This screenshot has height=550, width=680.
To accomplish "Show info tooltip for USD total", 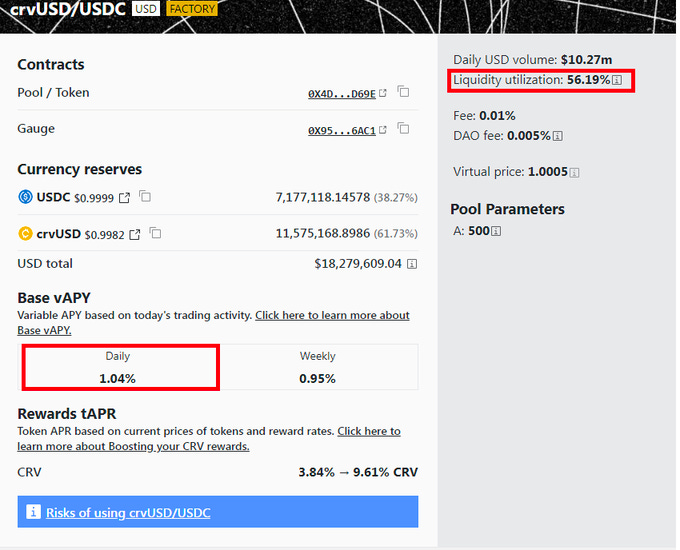I will 412,264.
